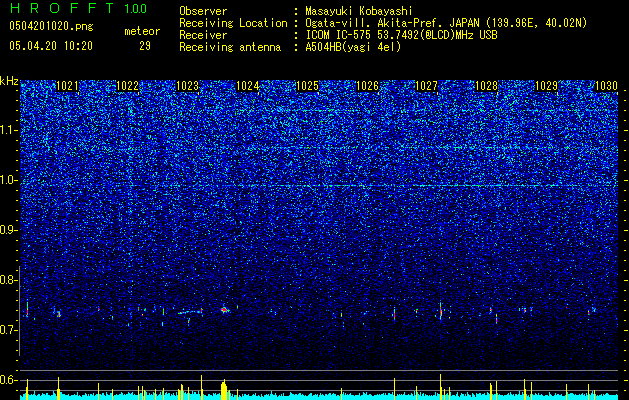This screenshot has height=400, width=629.
Task: Click the horizontal signal line near 1.0 kHz
Action: (x=373, y=185)
